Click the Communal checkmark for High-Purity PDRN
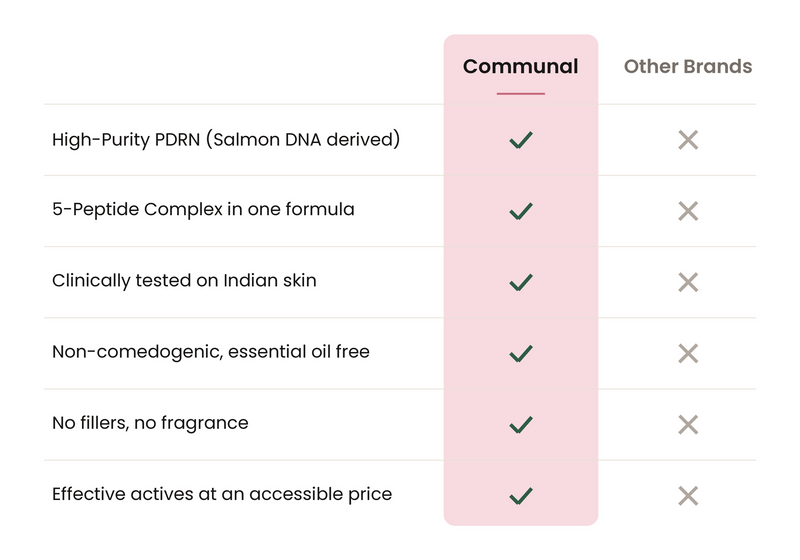 coord(520,140)
